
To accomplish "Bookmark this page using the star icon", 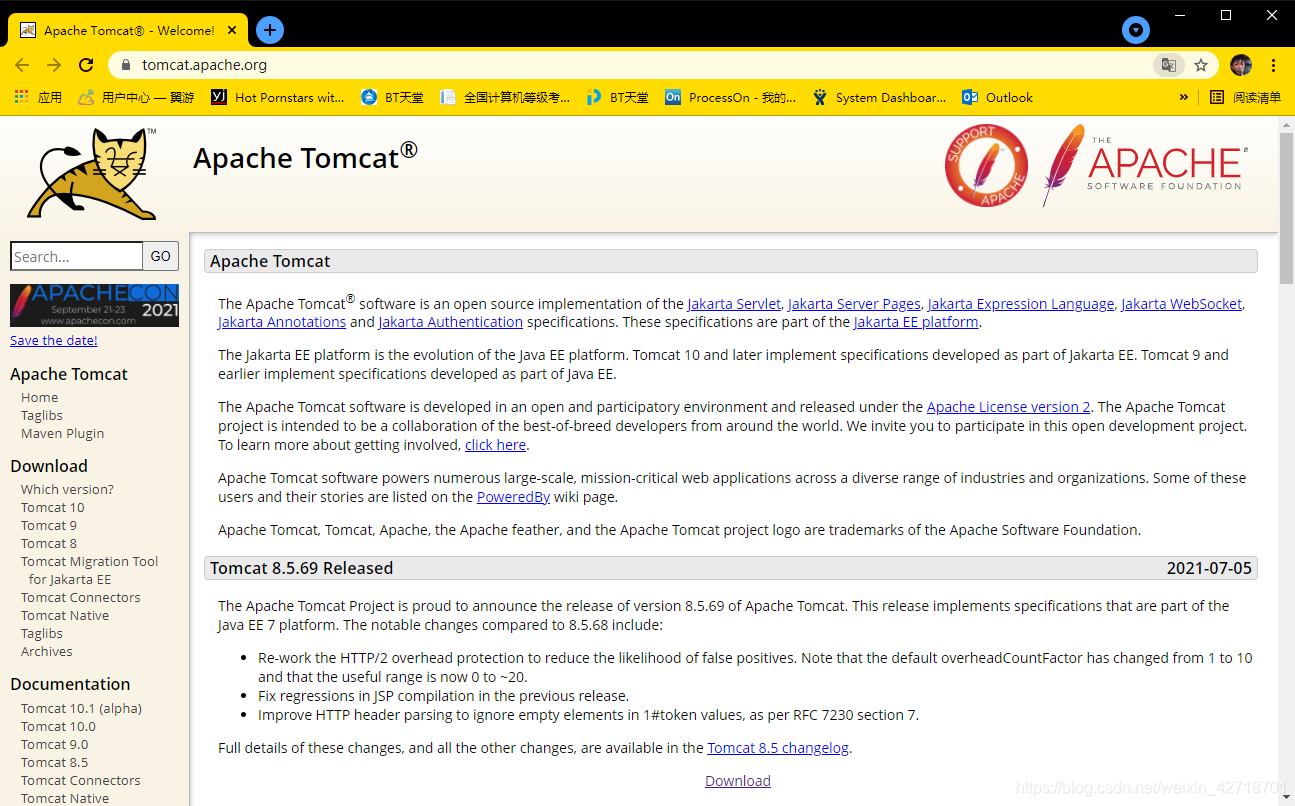I will coord(1200,63).
